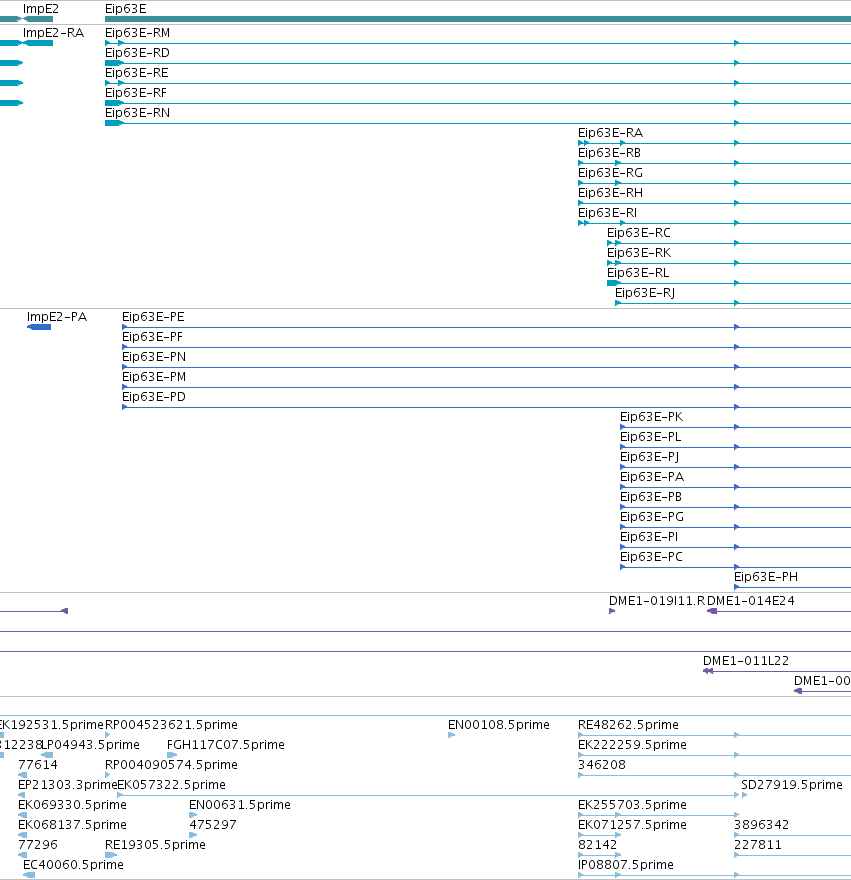
Task: Click the 475297 feature label
Action: coord(213,825)
